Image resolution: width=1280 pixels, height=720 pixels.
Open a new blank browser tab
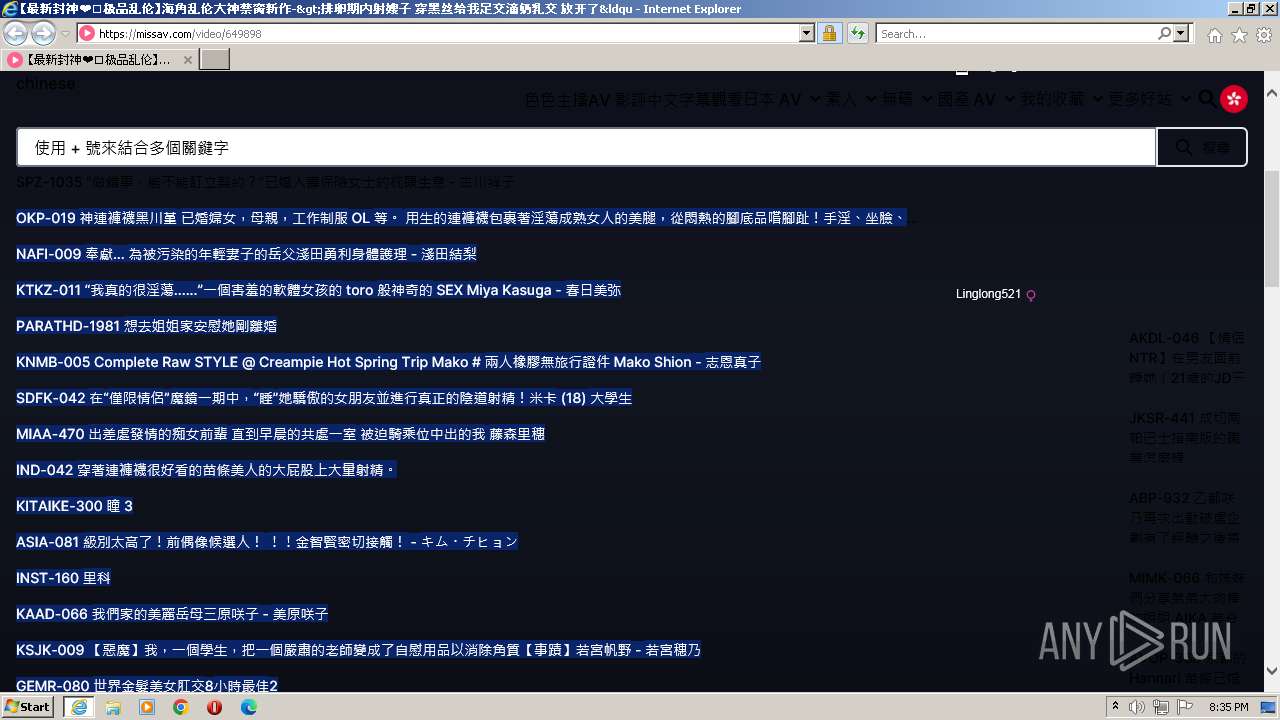(215, 60)
